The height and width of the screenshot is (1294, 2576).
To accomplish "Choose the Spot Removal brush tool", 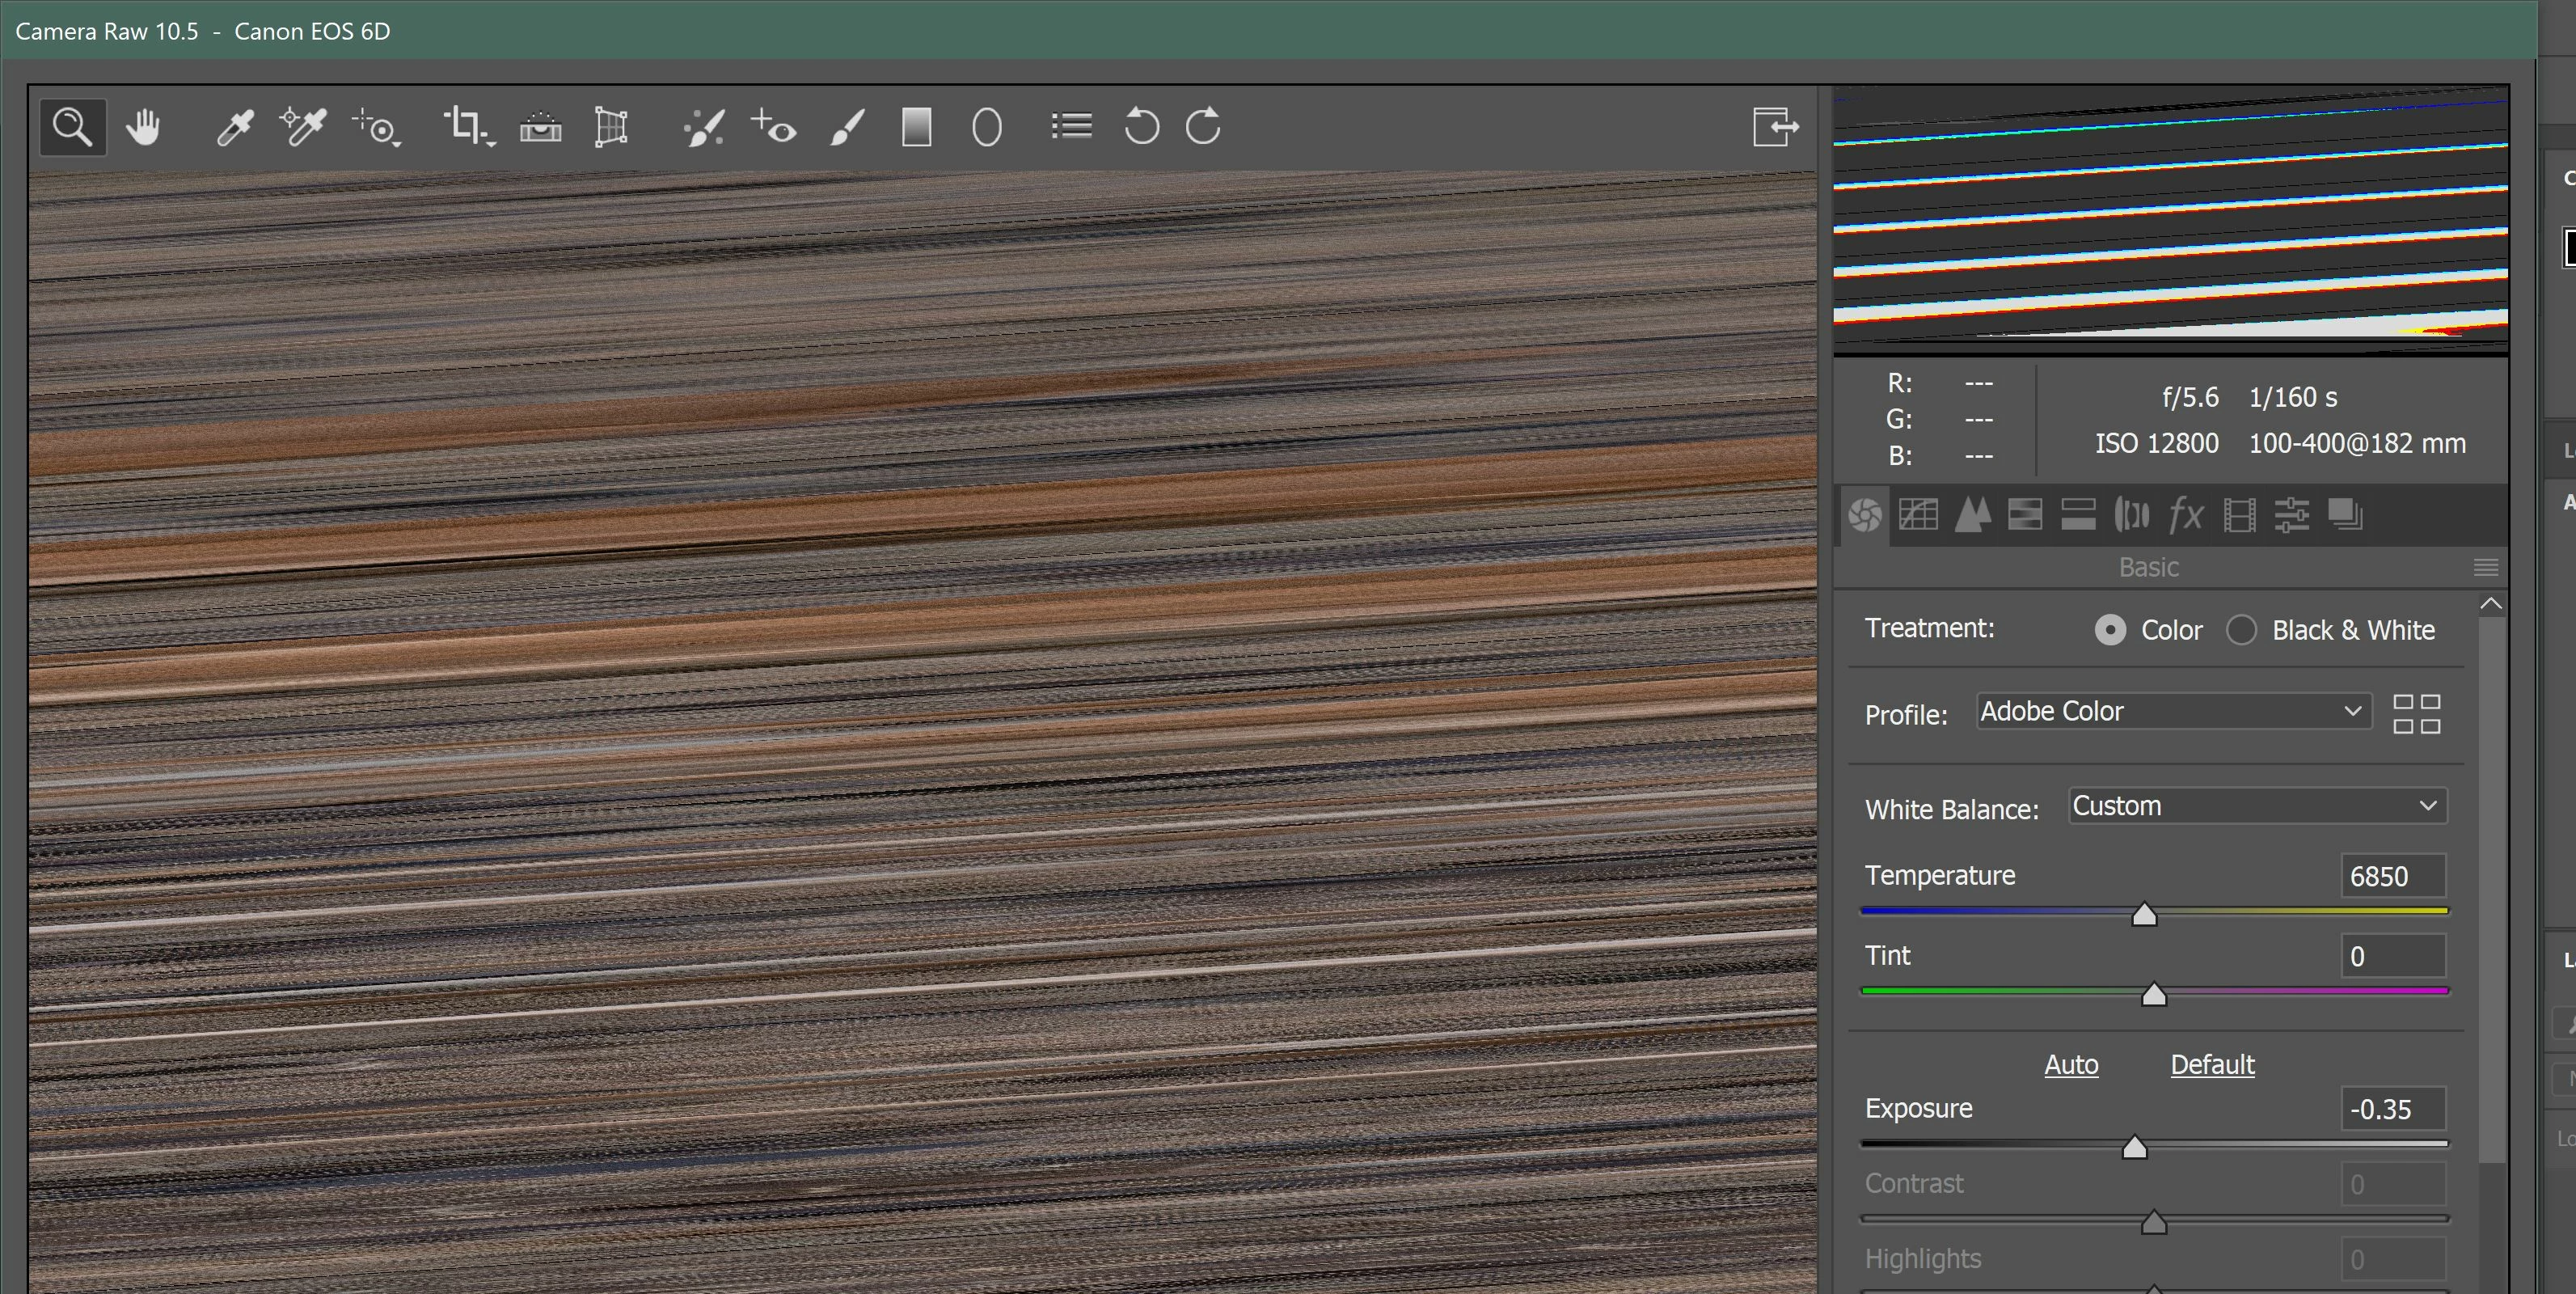I will pos(704,127).
